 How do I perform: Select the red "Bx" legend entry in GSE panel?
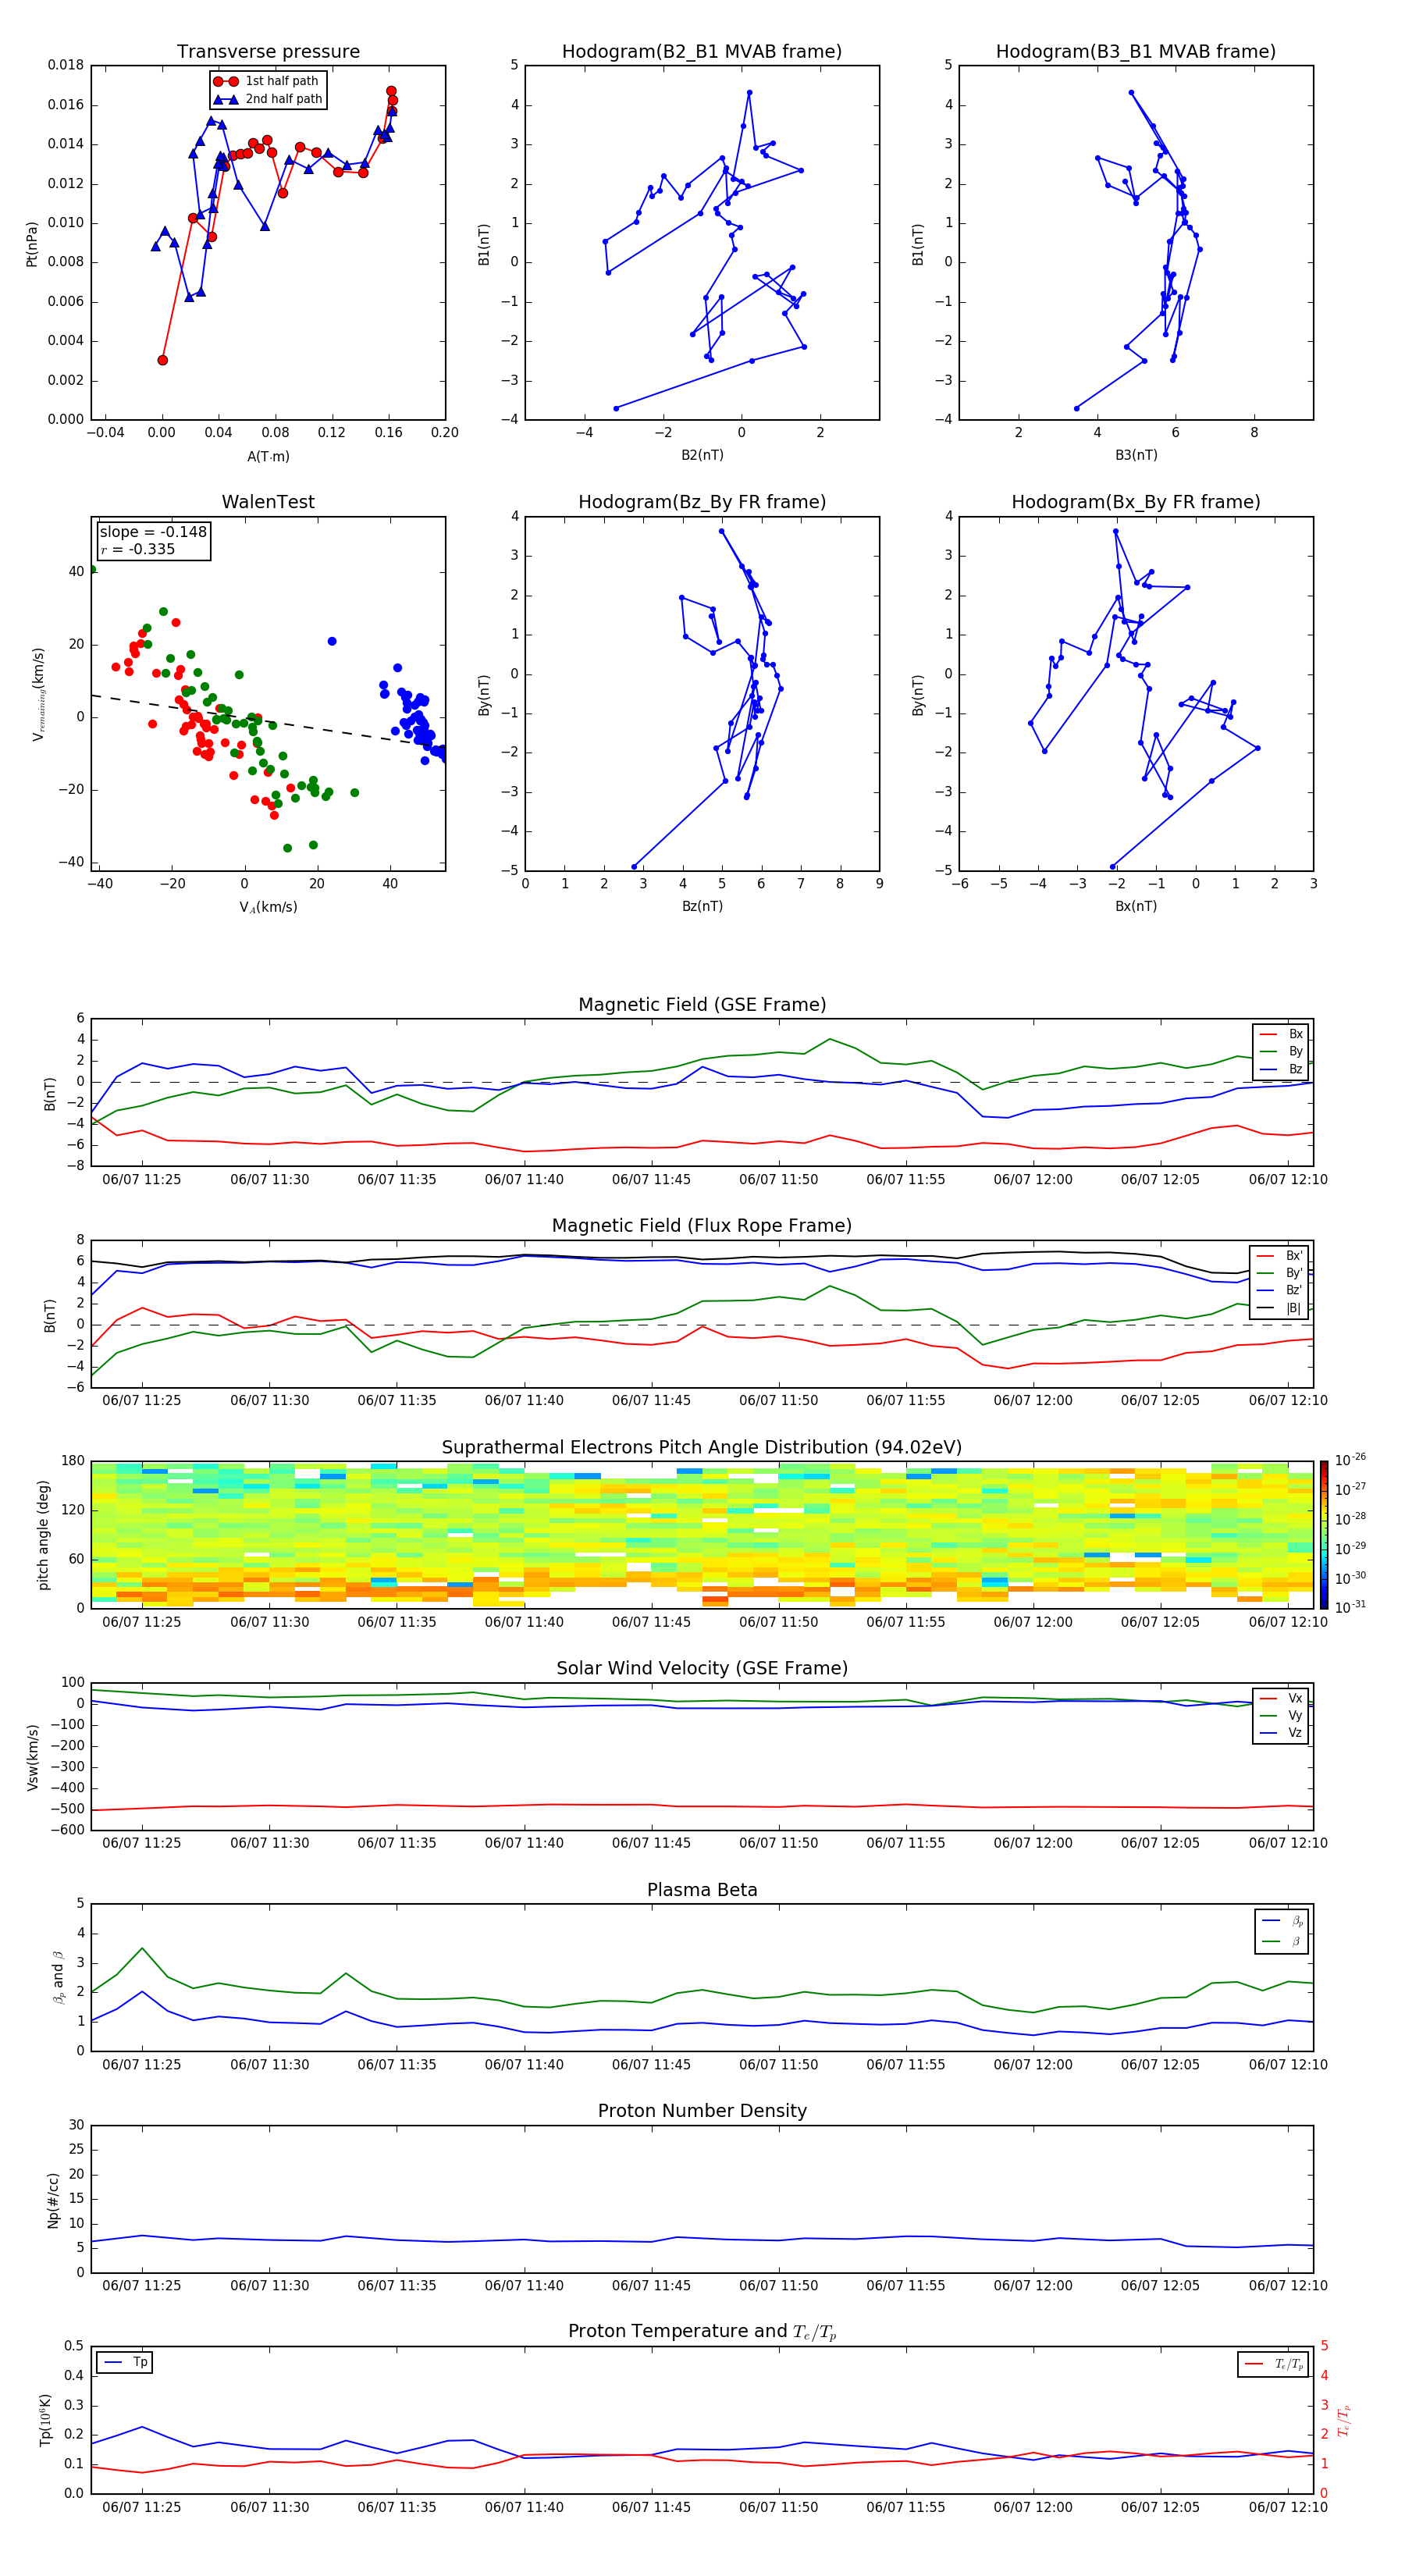(1281, 1034)
